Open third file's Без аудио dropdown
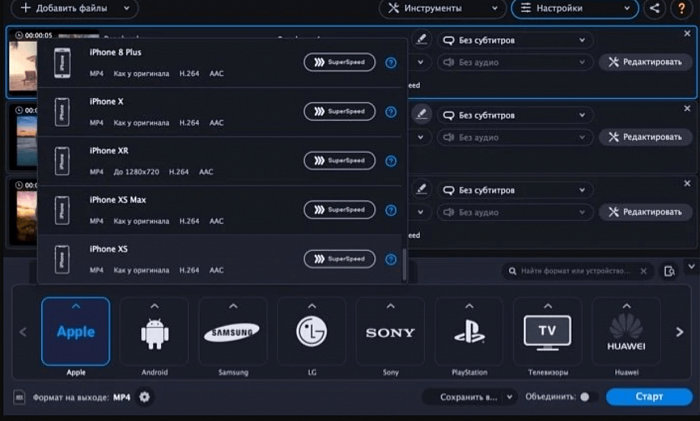This screenshot has height=421, width=700. (515, 213)
